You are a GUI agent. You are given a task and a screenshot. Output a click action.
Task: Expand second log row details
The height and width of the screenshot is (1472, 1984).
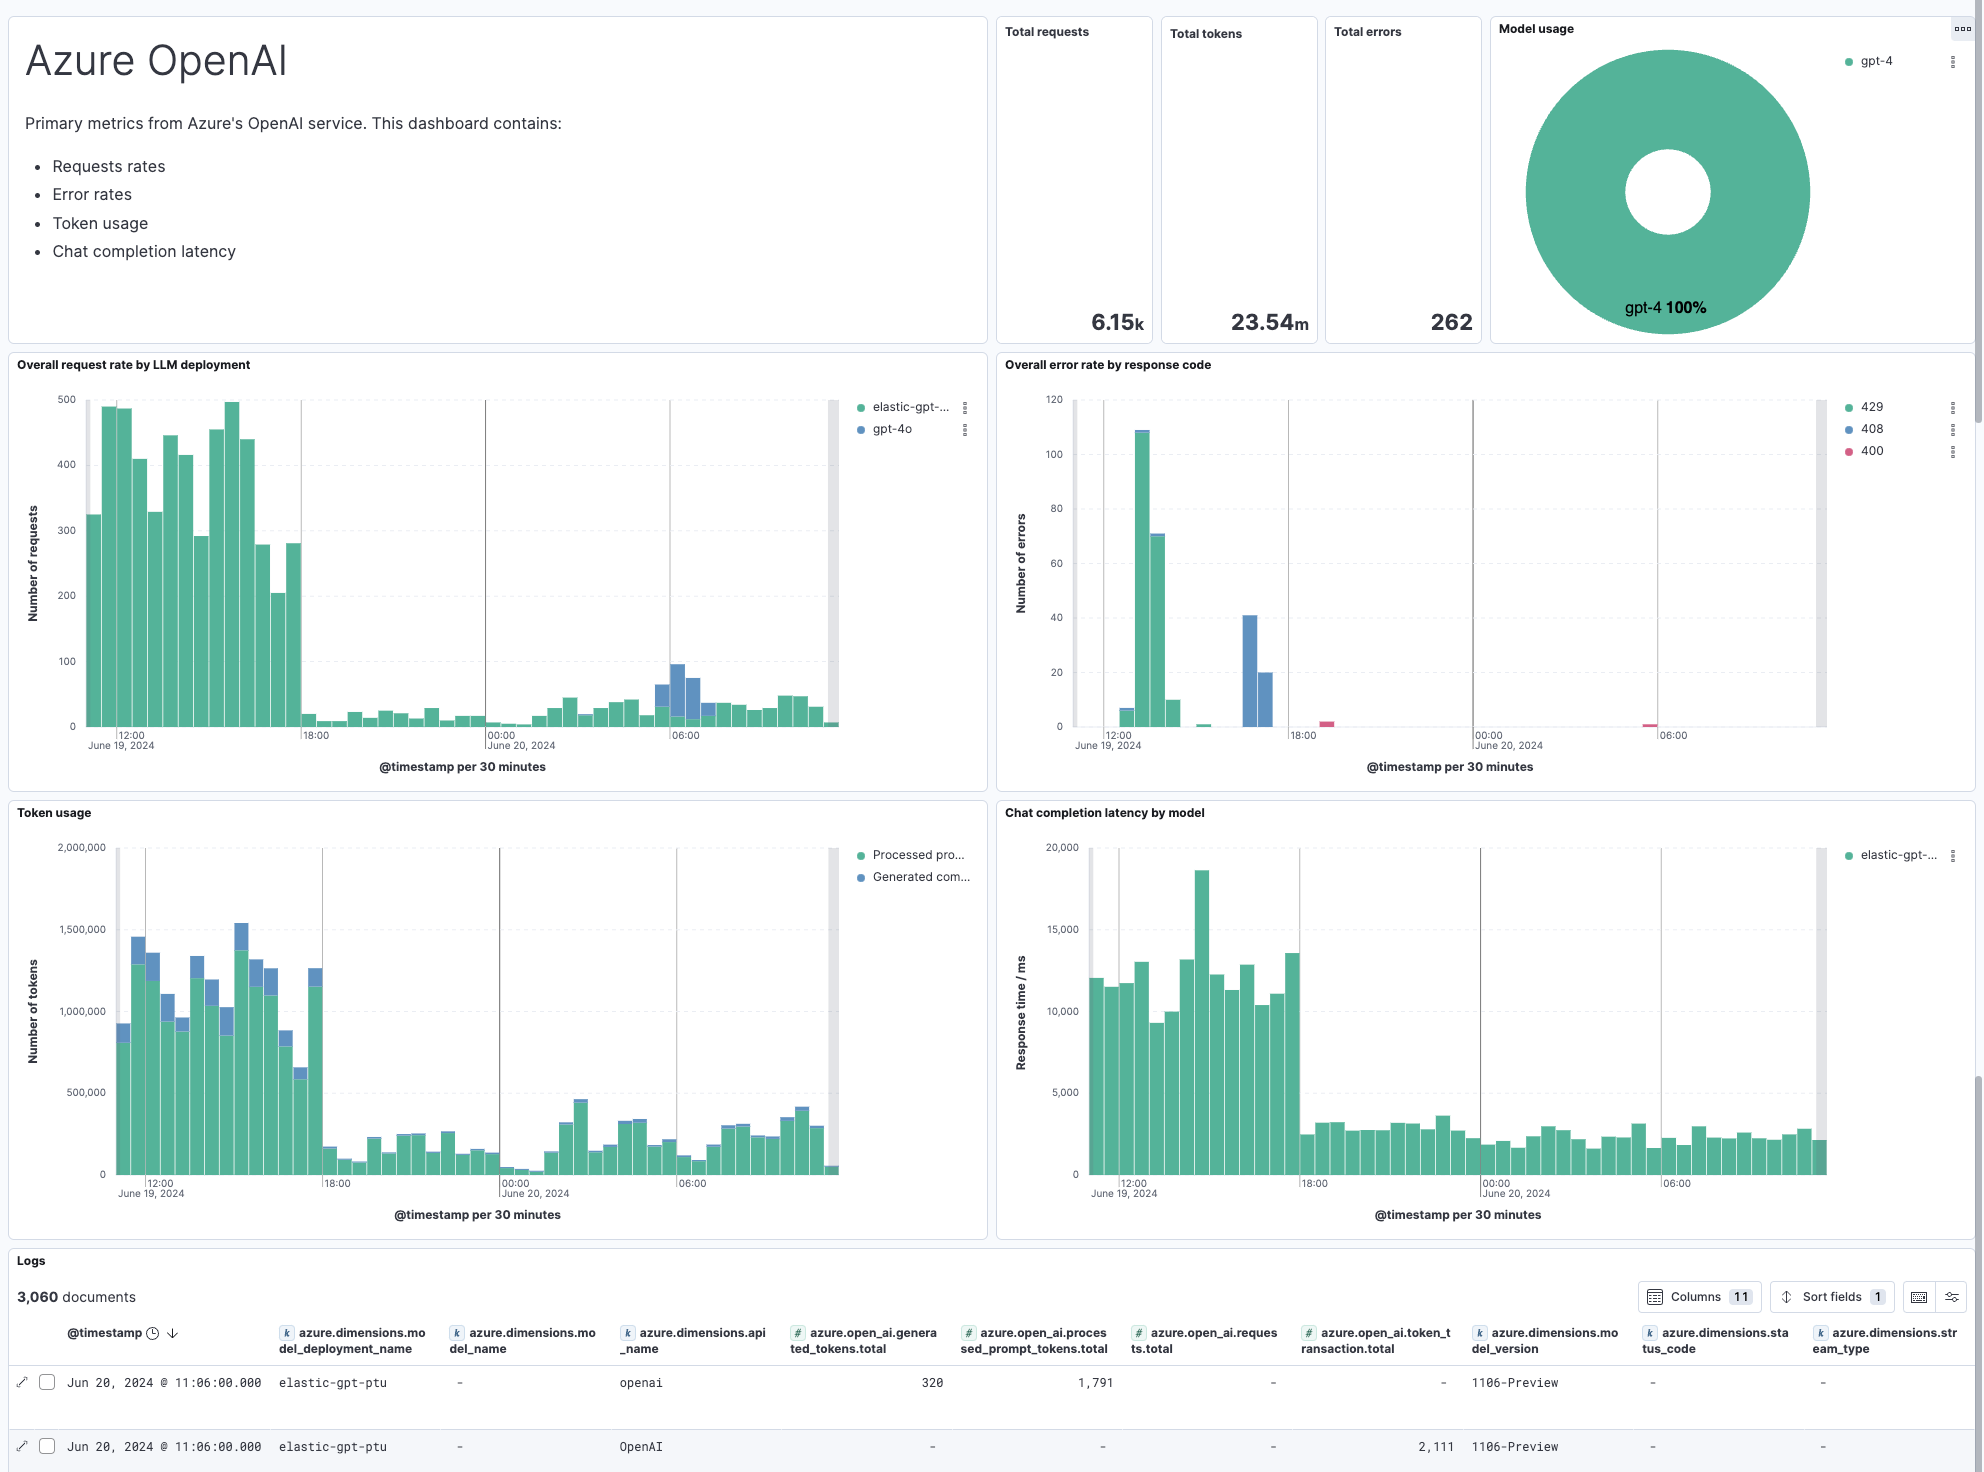click(x=22, y=1446)
